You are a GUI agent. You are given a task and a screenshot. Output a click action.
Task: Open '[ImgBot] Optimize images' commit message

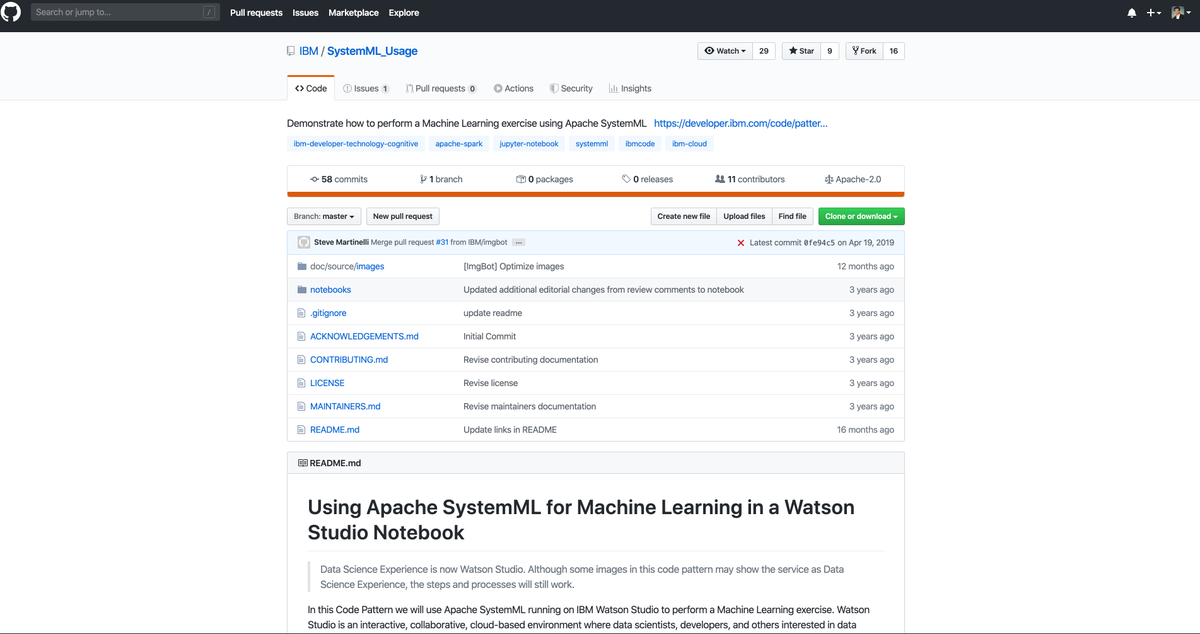513,266
